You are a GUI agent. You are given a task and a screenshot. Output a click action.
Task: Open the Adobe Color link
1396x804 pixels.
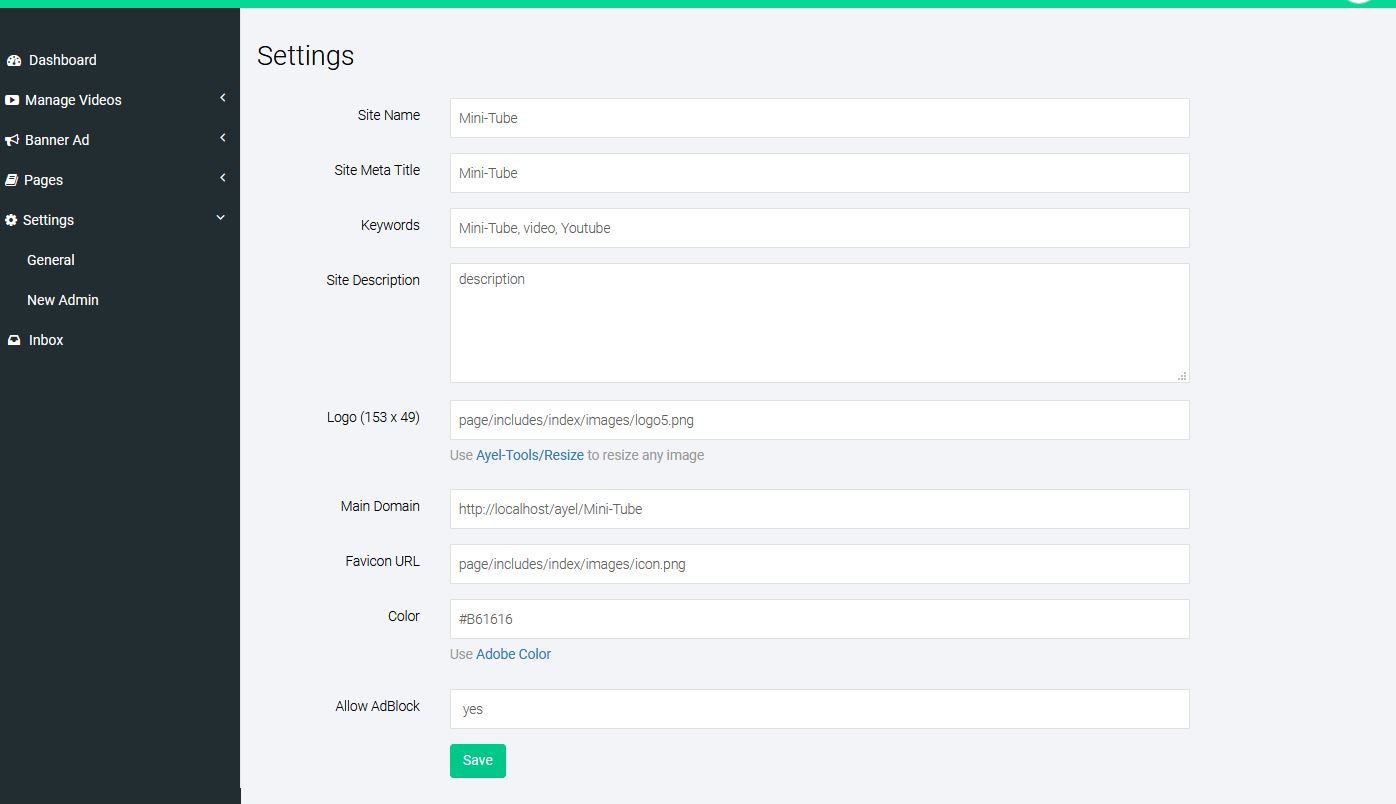(x=513, y=654)
